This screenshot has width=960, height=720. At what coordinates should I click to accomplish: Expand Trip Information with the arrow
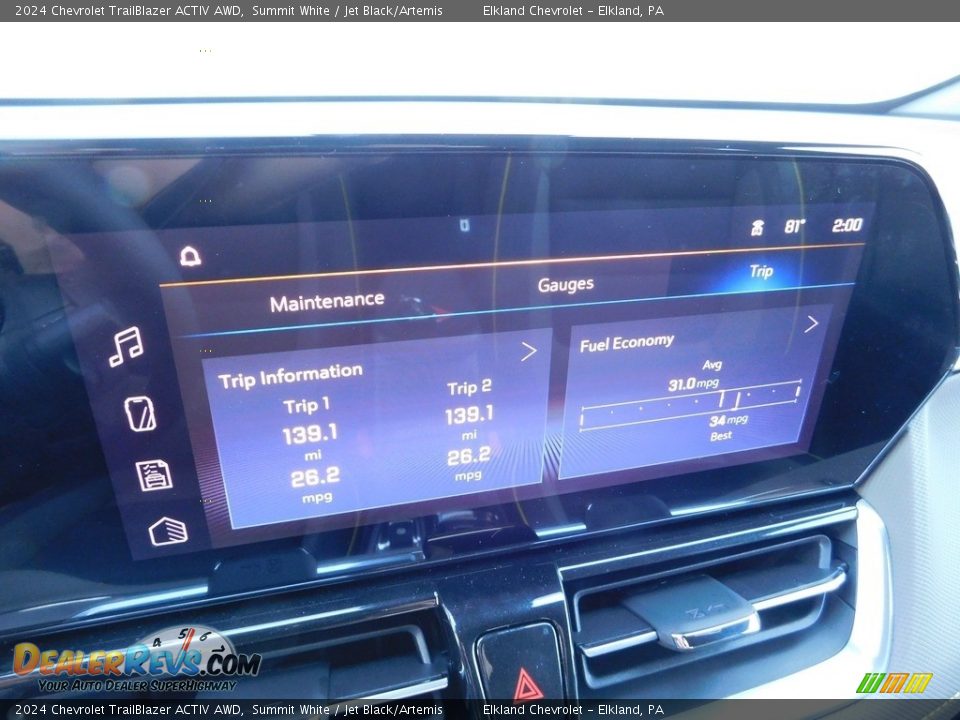(528, 351)
